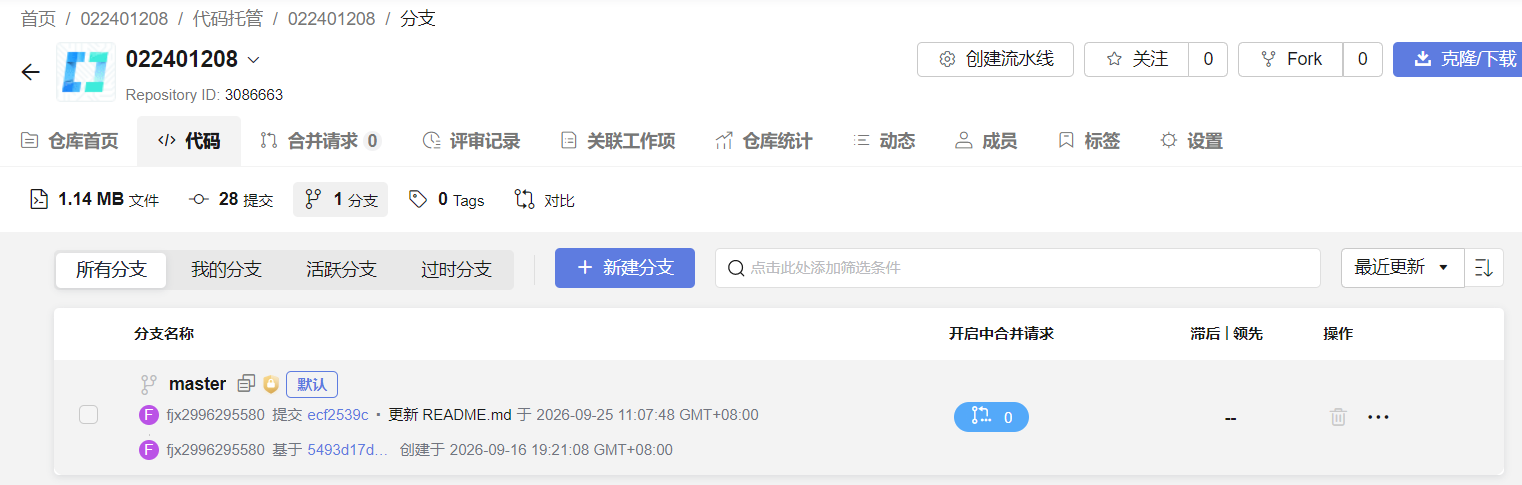Image resolution: width=1522 pixels, height=485 pixels.
Task: View the 1.14 MB 文件 list
Action: coord(95,200)
